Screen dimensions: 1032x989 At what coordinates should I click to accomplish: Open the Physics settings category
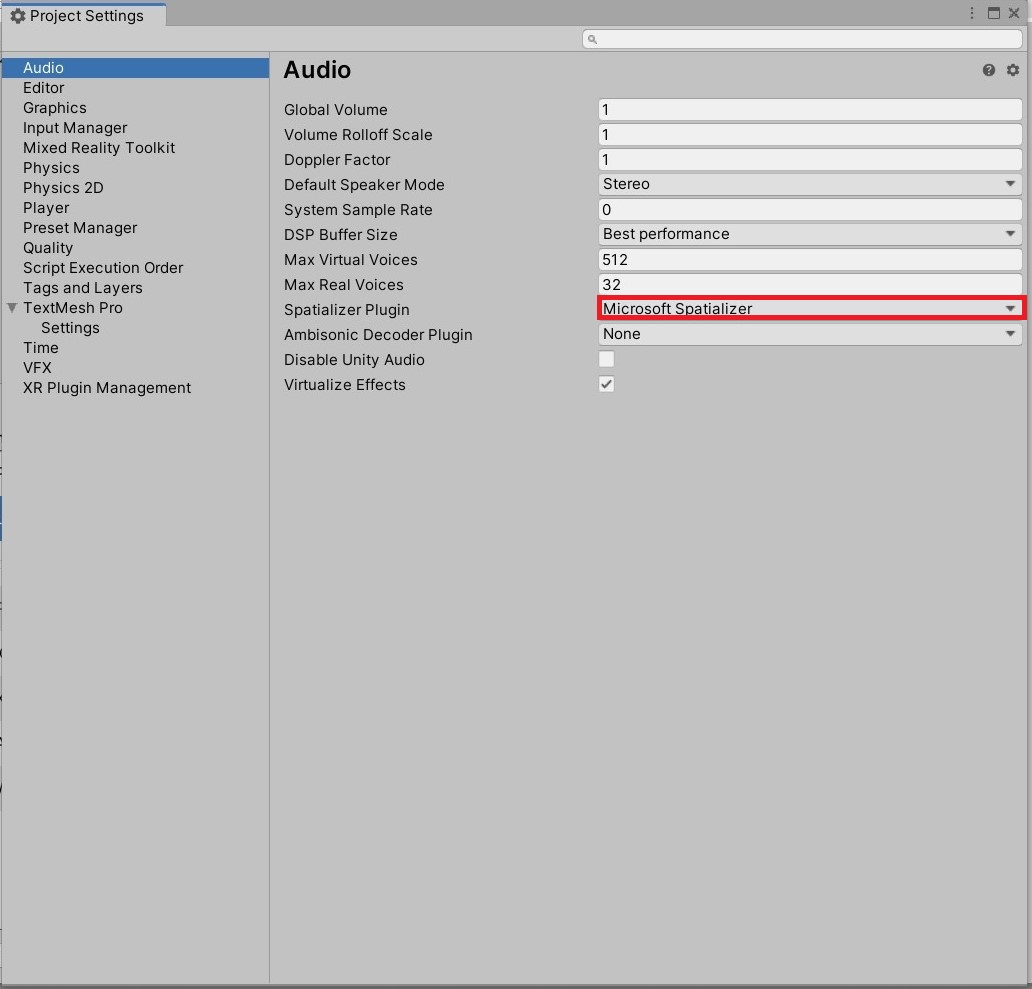coord(135,168)
